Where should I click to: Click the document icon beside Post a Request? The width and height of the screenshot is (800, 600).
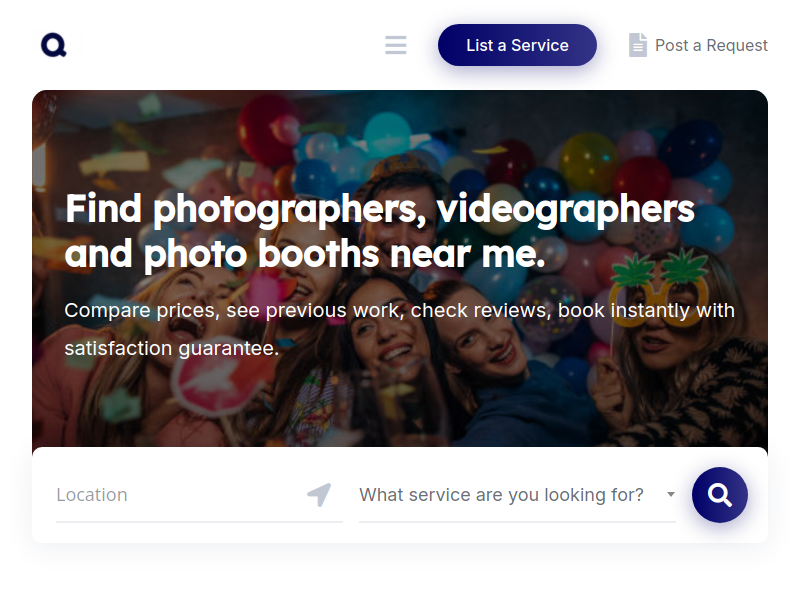638,45
